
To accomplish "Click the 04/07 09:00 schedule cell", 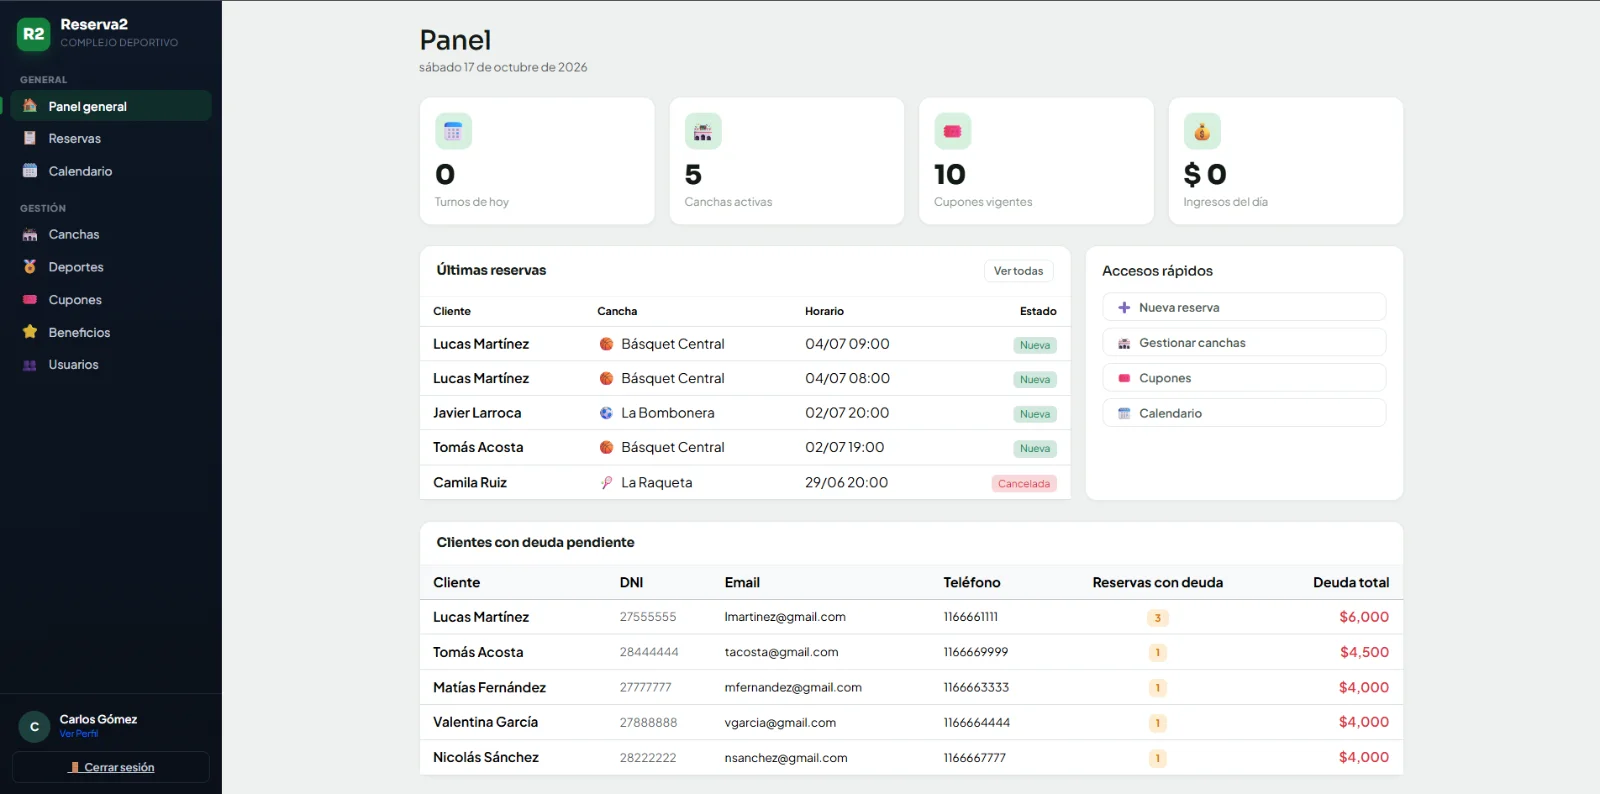I will point(847,344).
